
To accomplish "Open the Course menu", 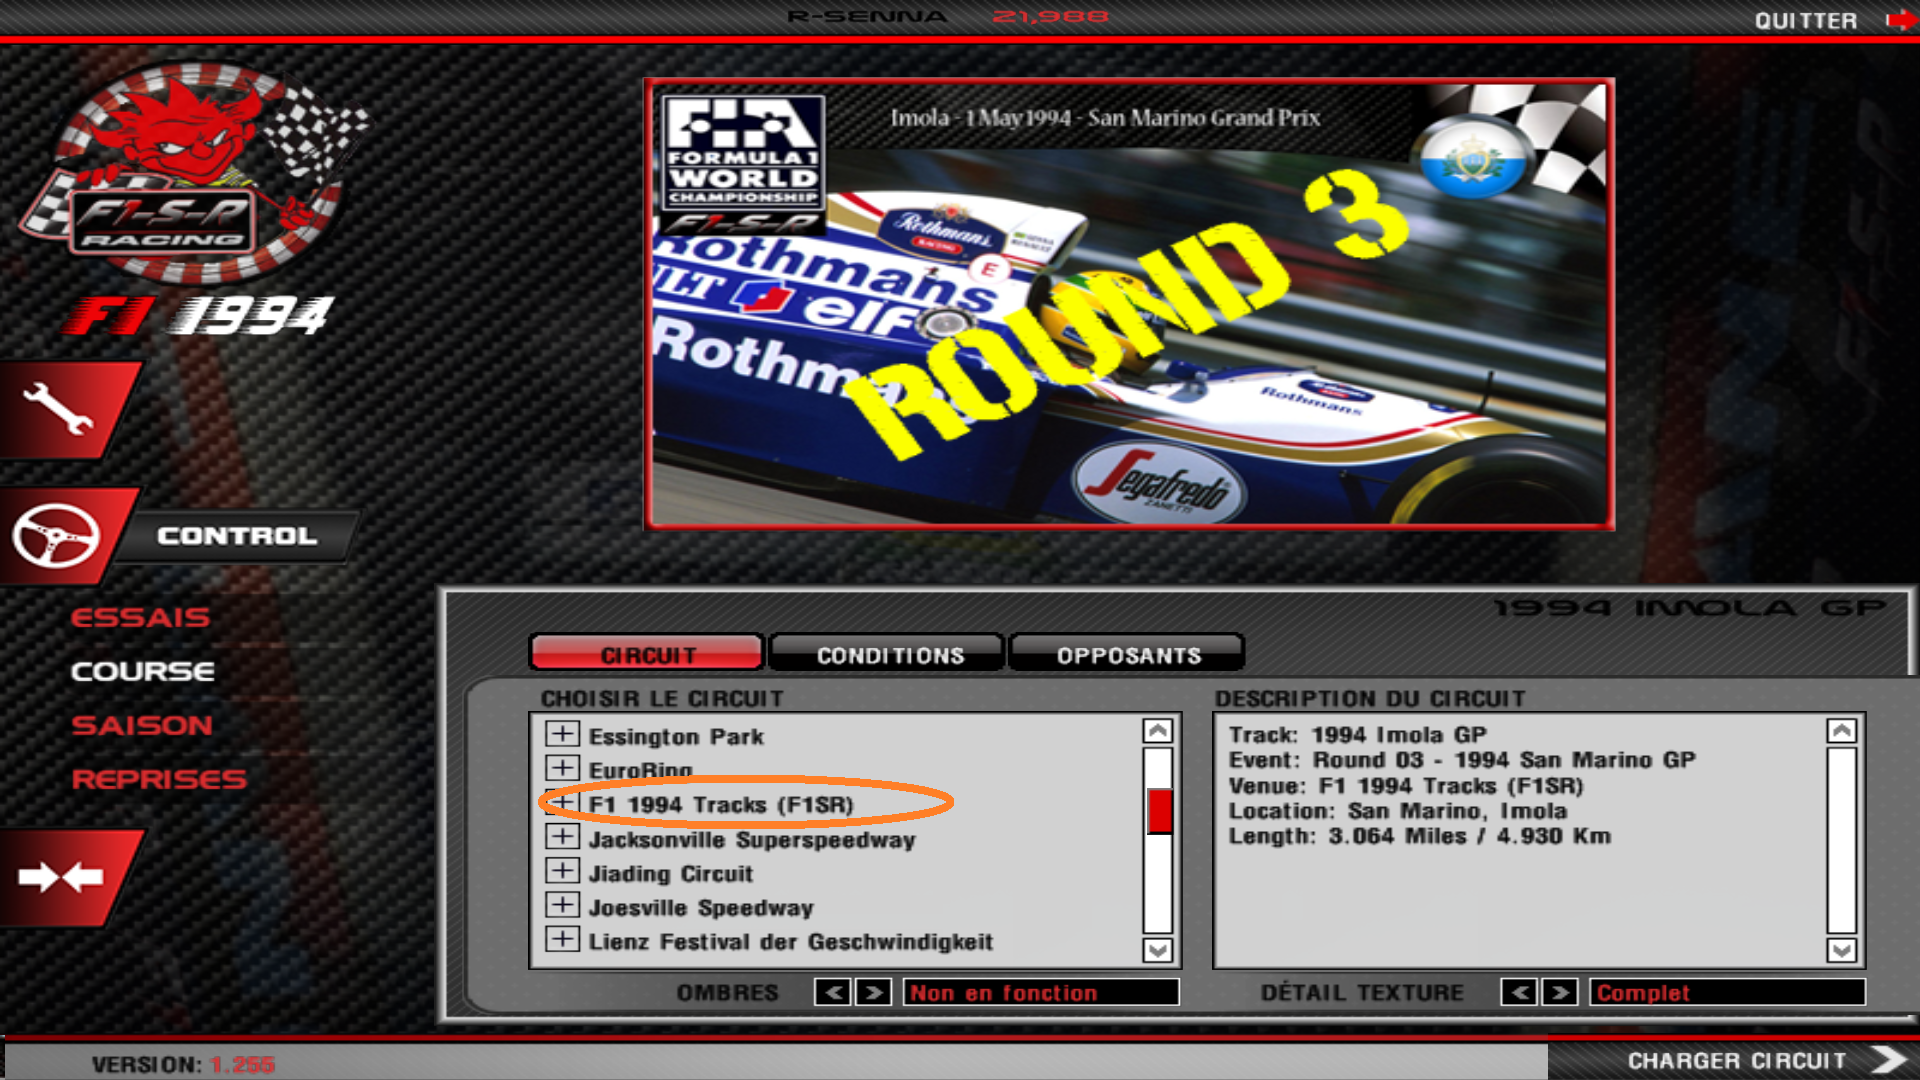I will point(143,671).
